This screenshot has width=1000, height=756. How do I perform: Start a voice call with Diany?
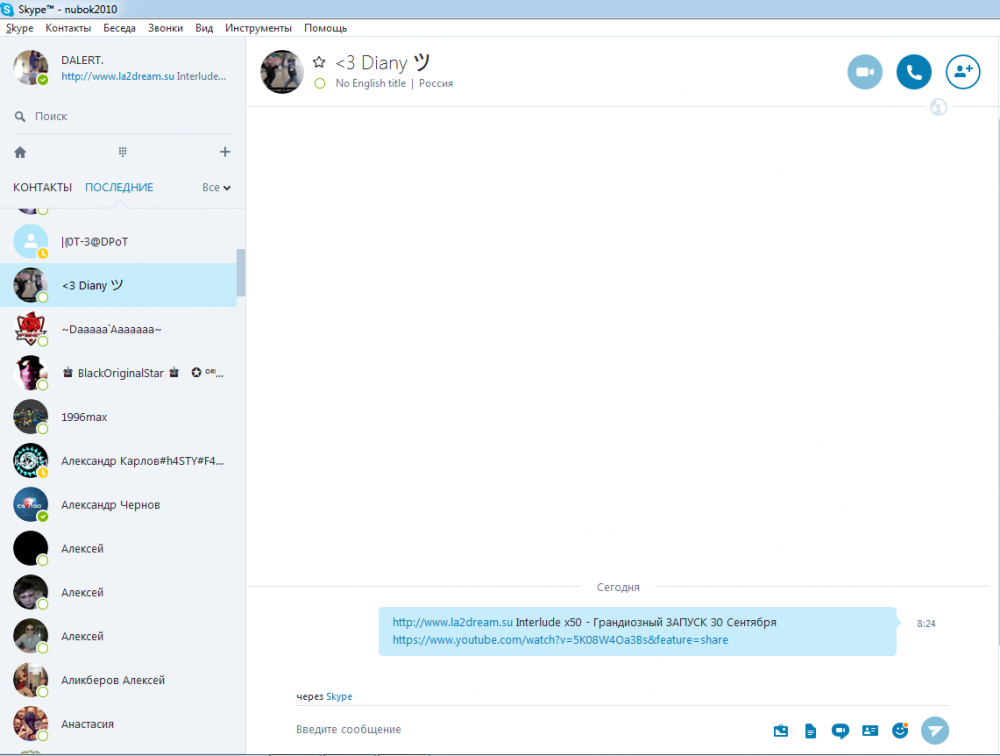click(913, 72)
